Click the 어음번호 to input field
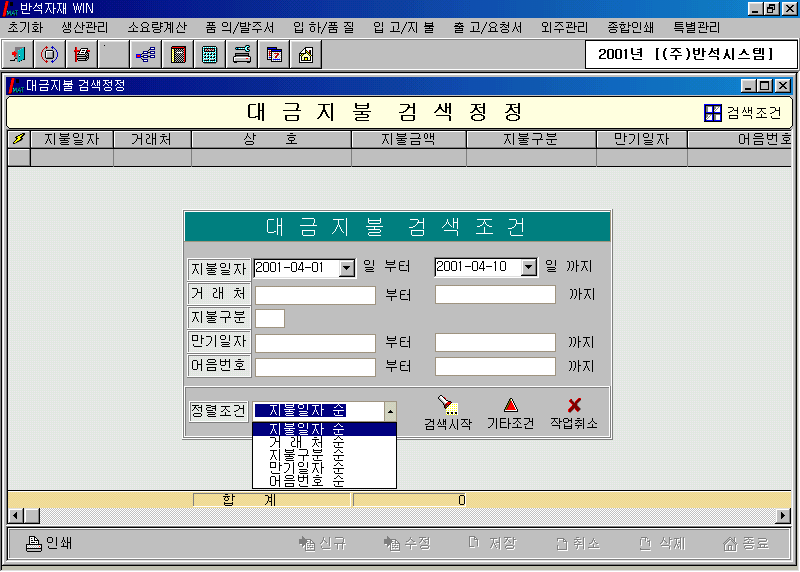Image resolution: width=800 pixels, height=572 pixels. tap(495, 366)
